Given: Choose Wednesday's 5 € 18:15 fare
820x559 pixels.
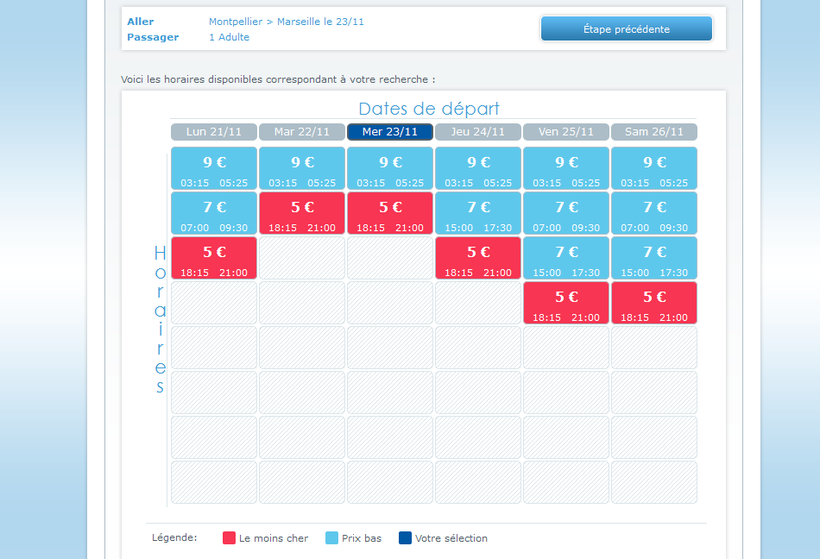Looking at the screenshot, I should point(390,214).
